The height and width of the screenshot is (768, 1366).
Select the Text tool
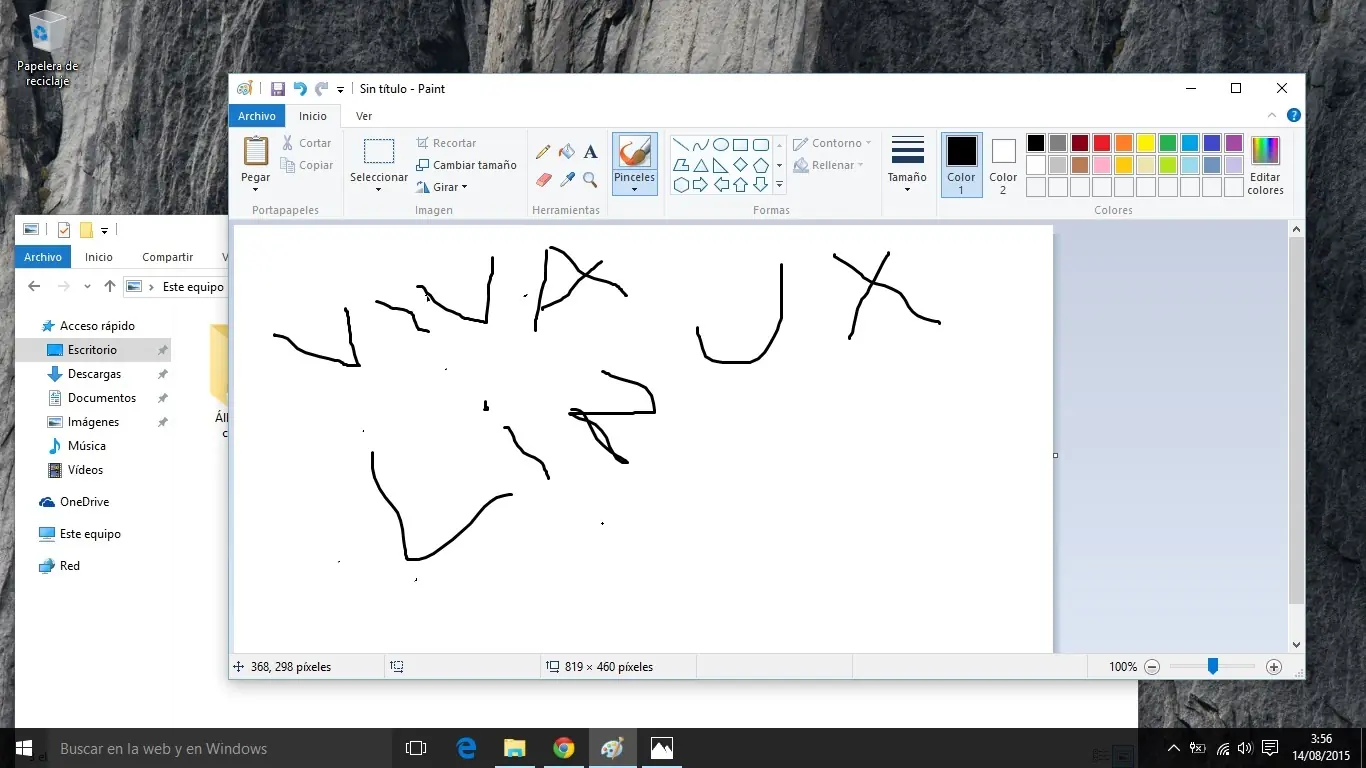click(x=590, y=152)
